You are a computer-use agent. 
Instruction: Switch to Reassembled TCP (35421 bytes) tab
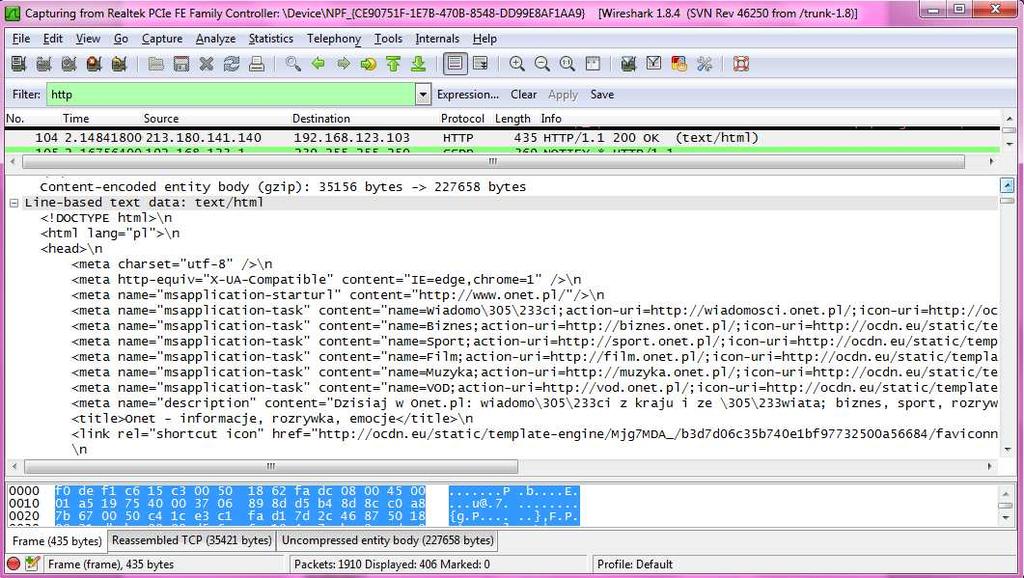pyautogui.click(x=191, y=540)
